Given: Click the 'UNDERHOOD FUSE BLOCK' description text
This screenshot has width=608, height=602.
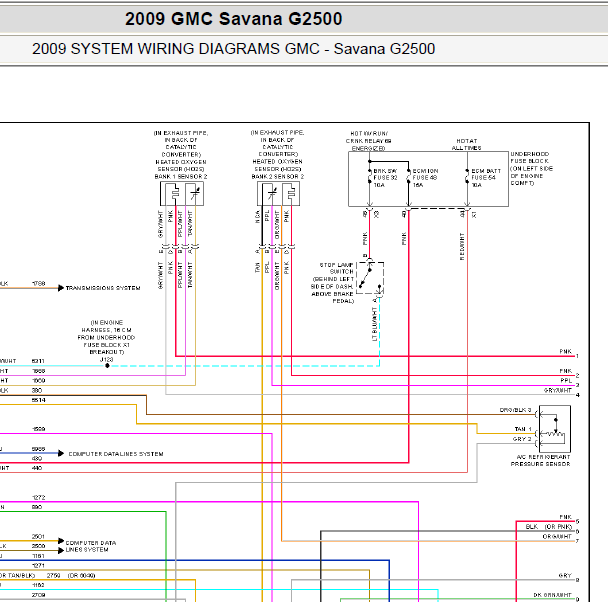Looking at the screenshot, I should tap(531, 169).
